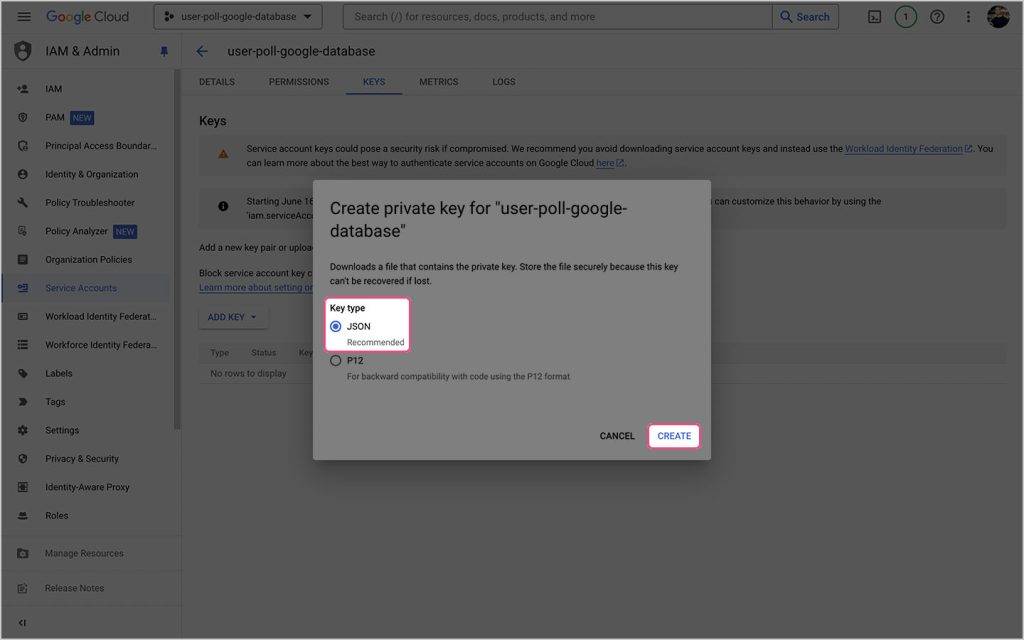Click the 'Status' column header
1024x640 pixels.
pyautogui.click(x=264, y=353)
